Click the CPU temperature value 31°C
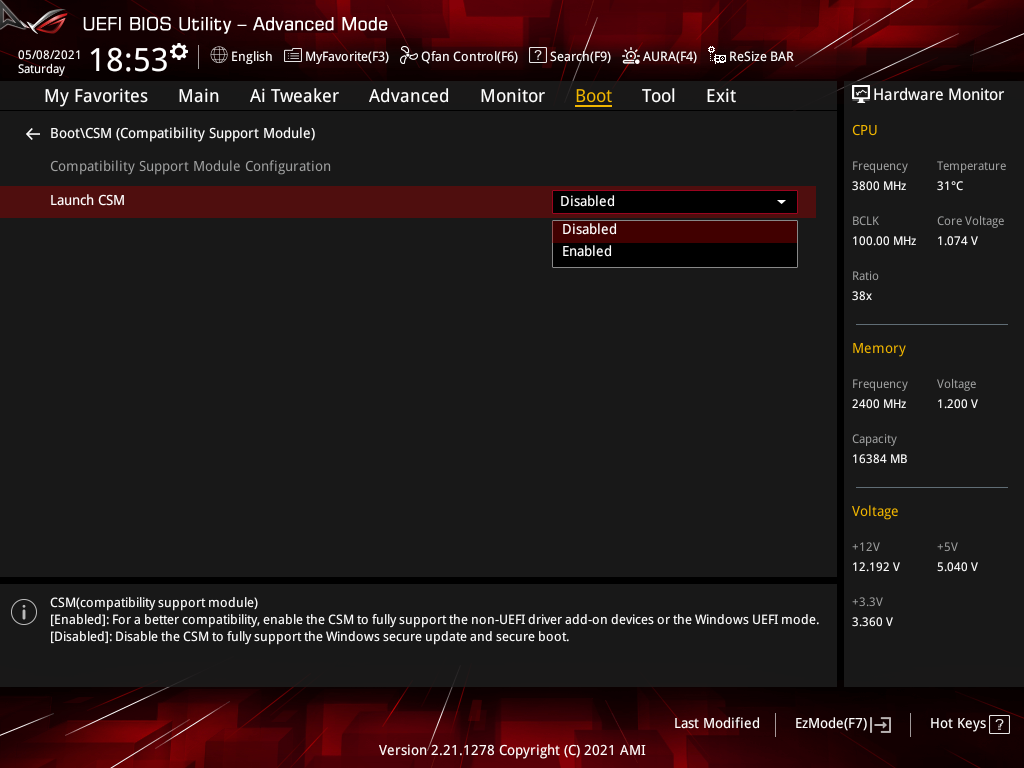 [950, 186]
